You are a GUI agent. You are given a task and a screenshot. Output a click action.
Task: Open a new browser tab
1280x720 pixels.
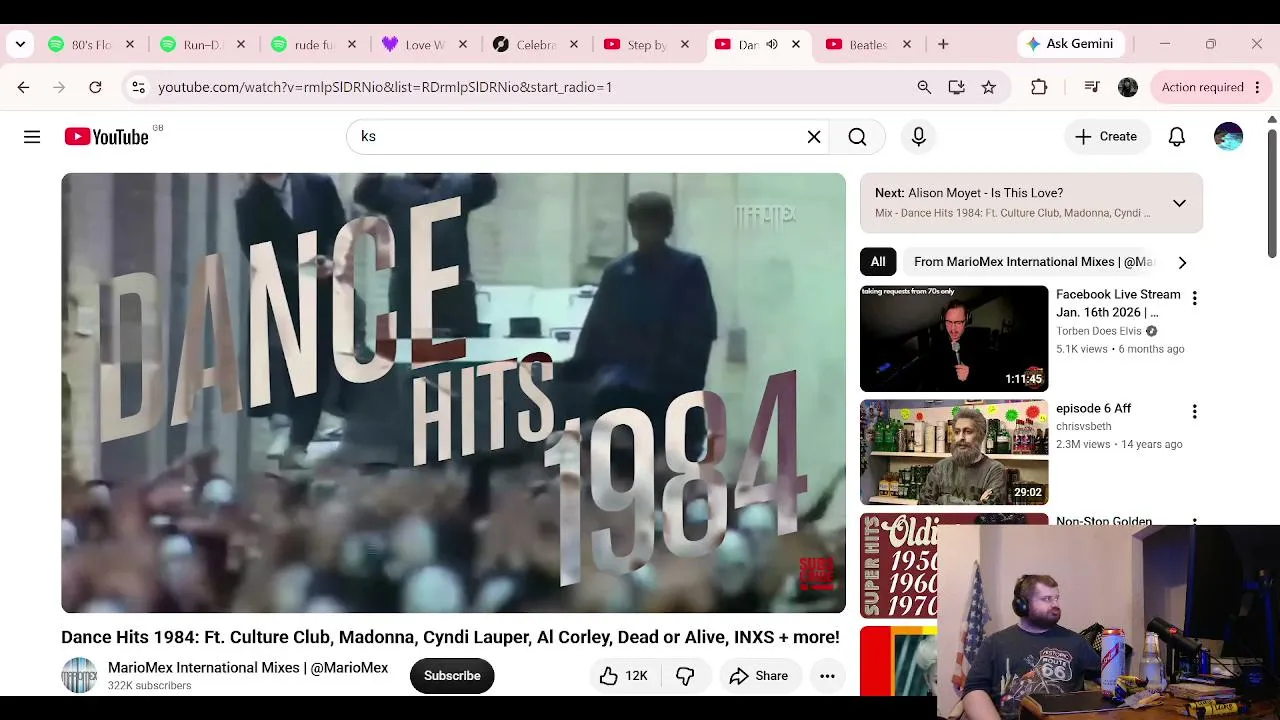[943, 44]
